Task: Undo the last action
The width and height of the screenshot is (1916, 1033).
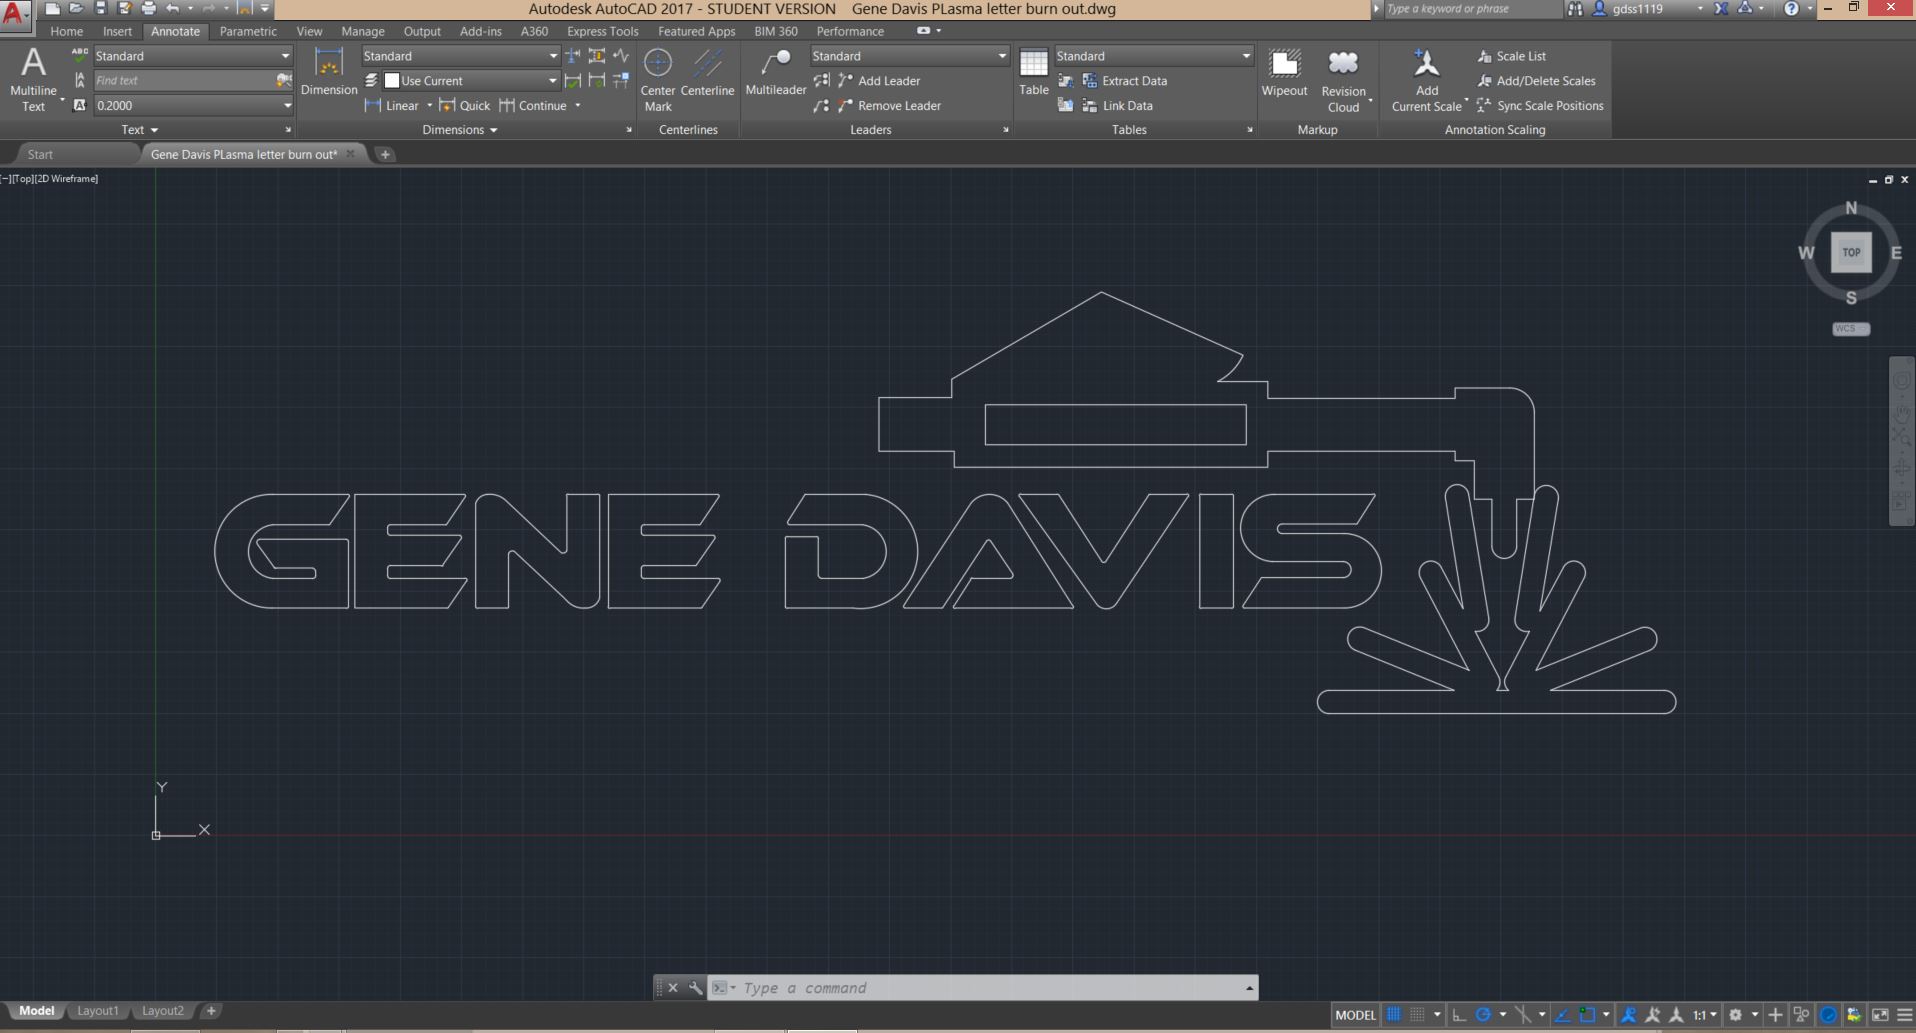Action: click(x=173, y=8)
